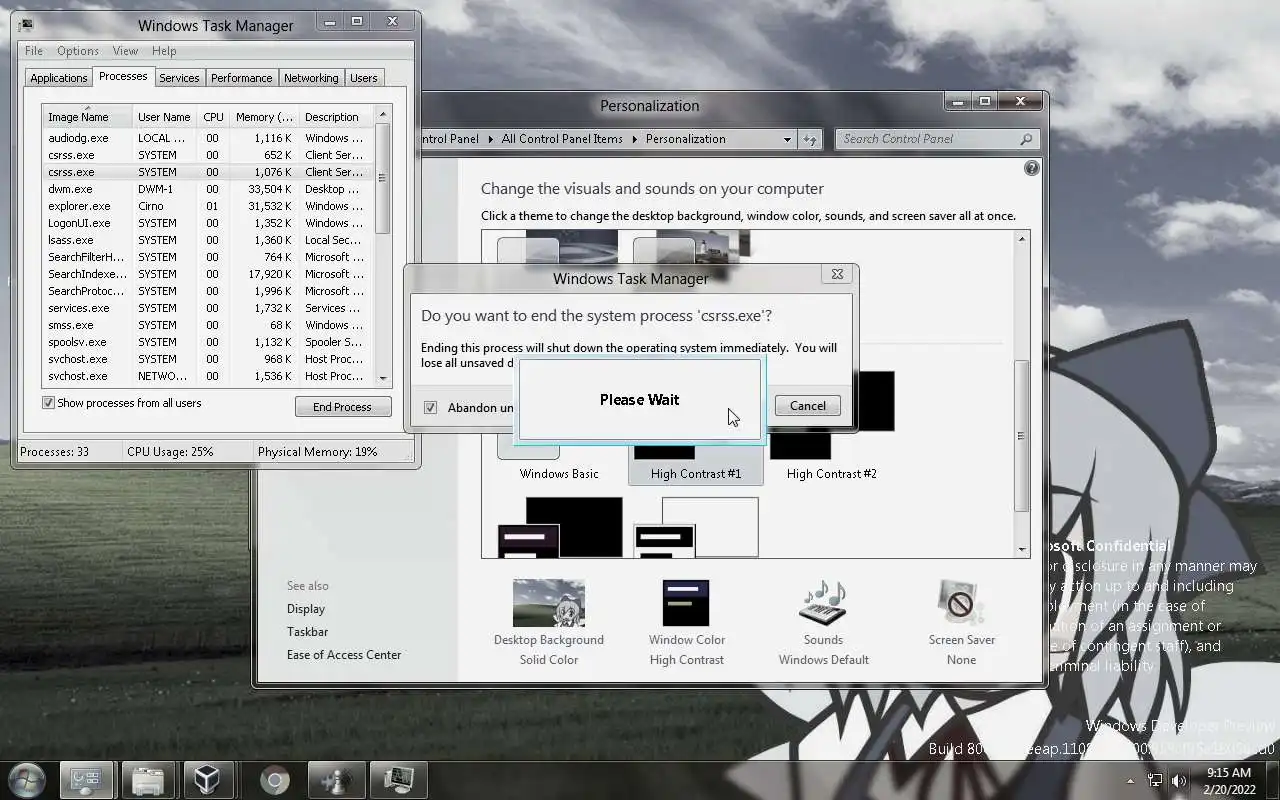1280x800 pixels.
Task: Click themes list scroll up arrow
Action: tap(1022, 239)
